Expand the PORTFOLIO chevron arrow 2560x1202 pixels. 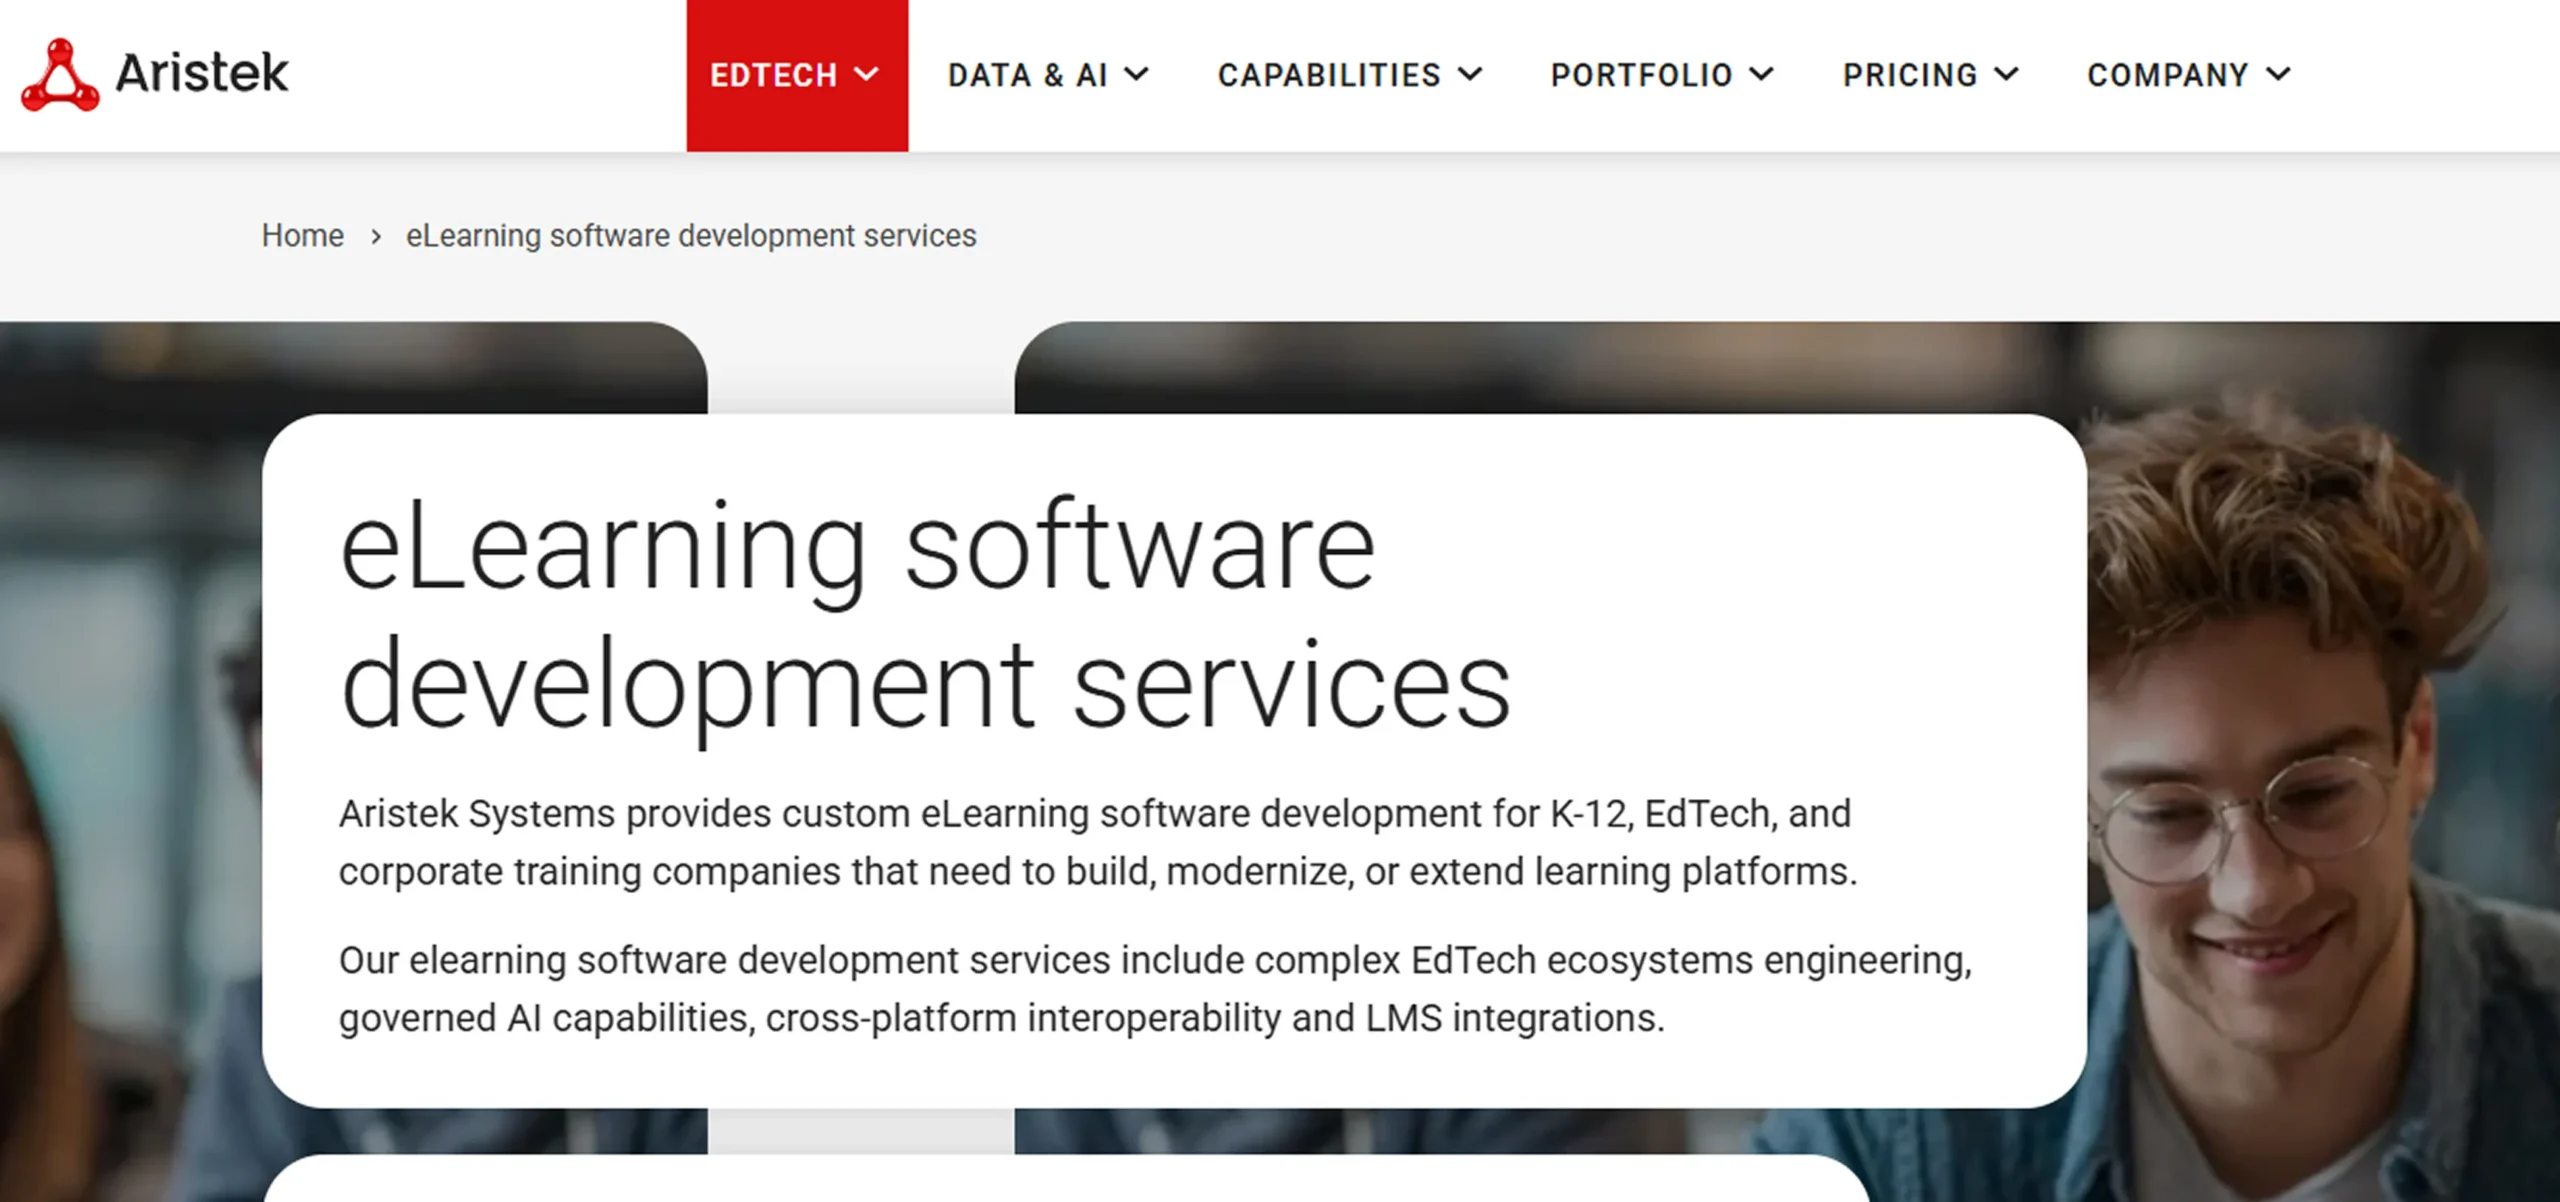1762,74
